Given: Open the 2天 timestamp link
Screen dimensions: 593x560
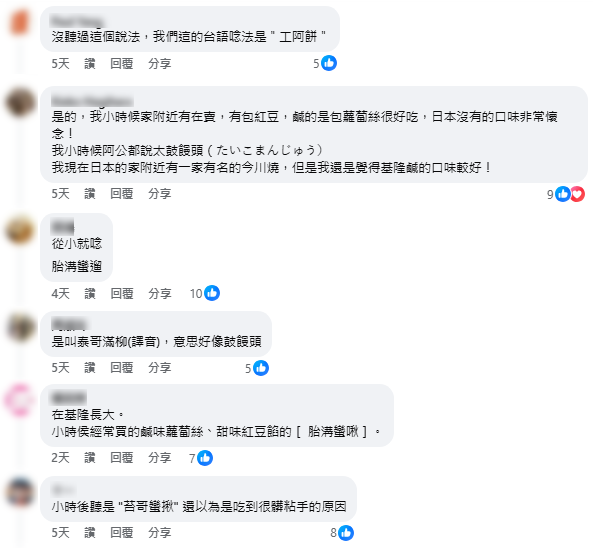Looking at the screenshot, I should (61, 458).
